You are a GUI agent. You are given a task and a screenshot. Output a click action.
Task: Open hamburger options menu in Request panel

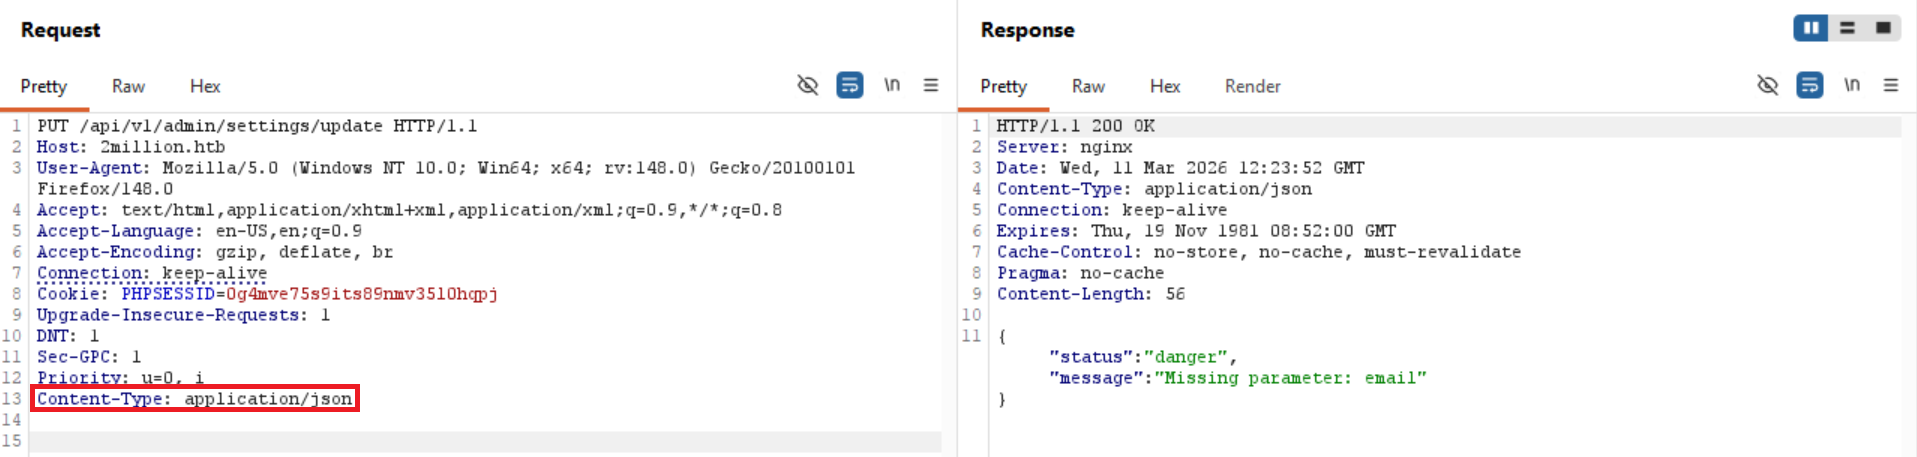coord(931,85)
